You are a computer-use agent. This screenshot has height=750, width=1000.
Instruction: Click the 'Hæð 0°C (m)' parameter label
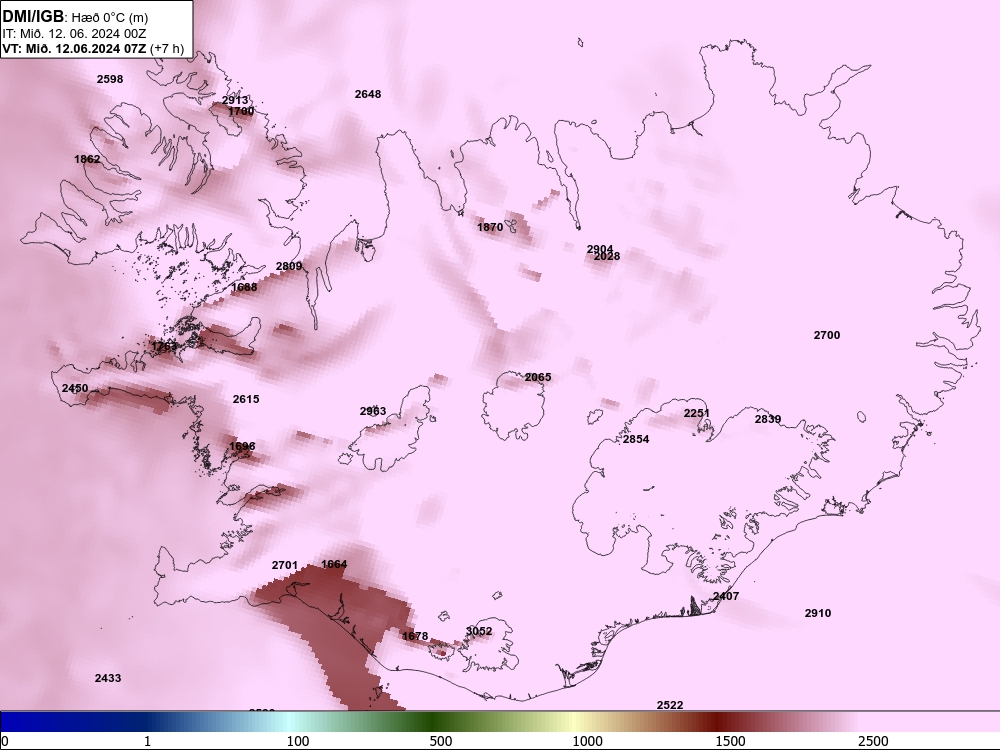[x=109, y=18]
